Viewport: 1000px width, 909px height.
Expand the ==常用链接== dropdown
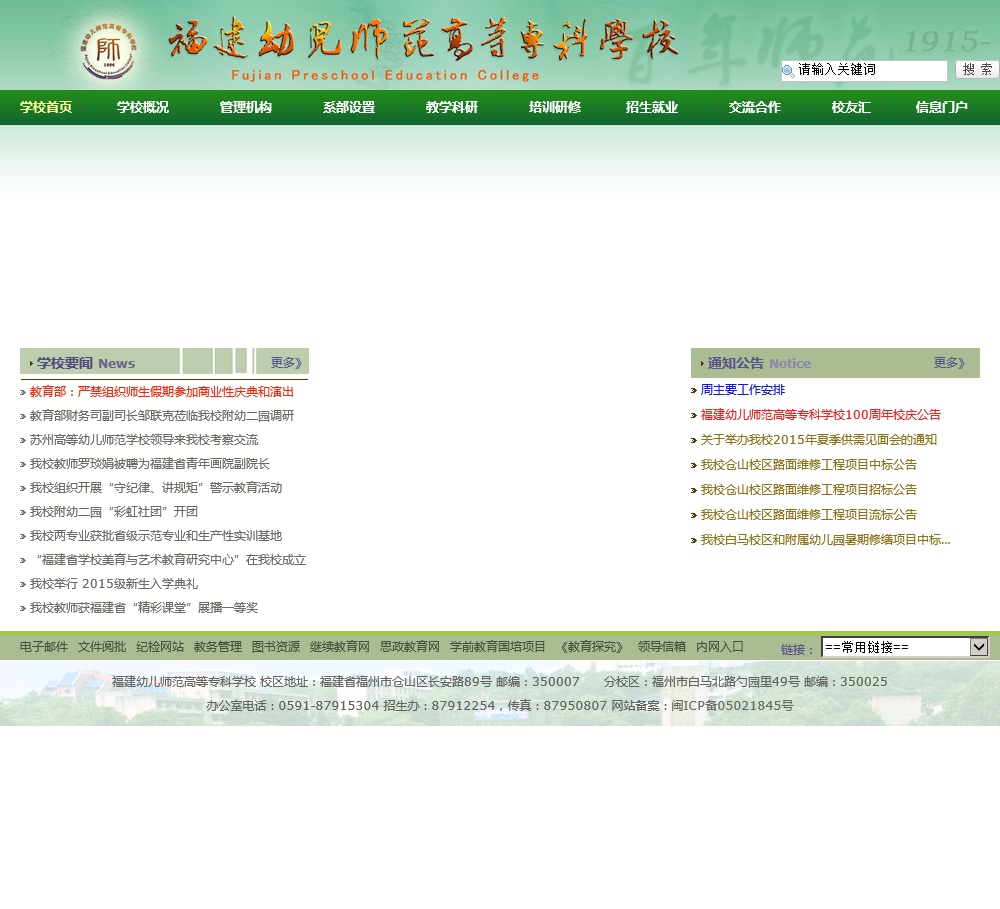(905, 647)
